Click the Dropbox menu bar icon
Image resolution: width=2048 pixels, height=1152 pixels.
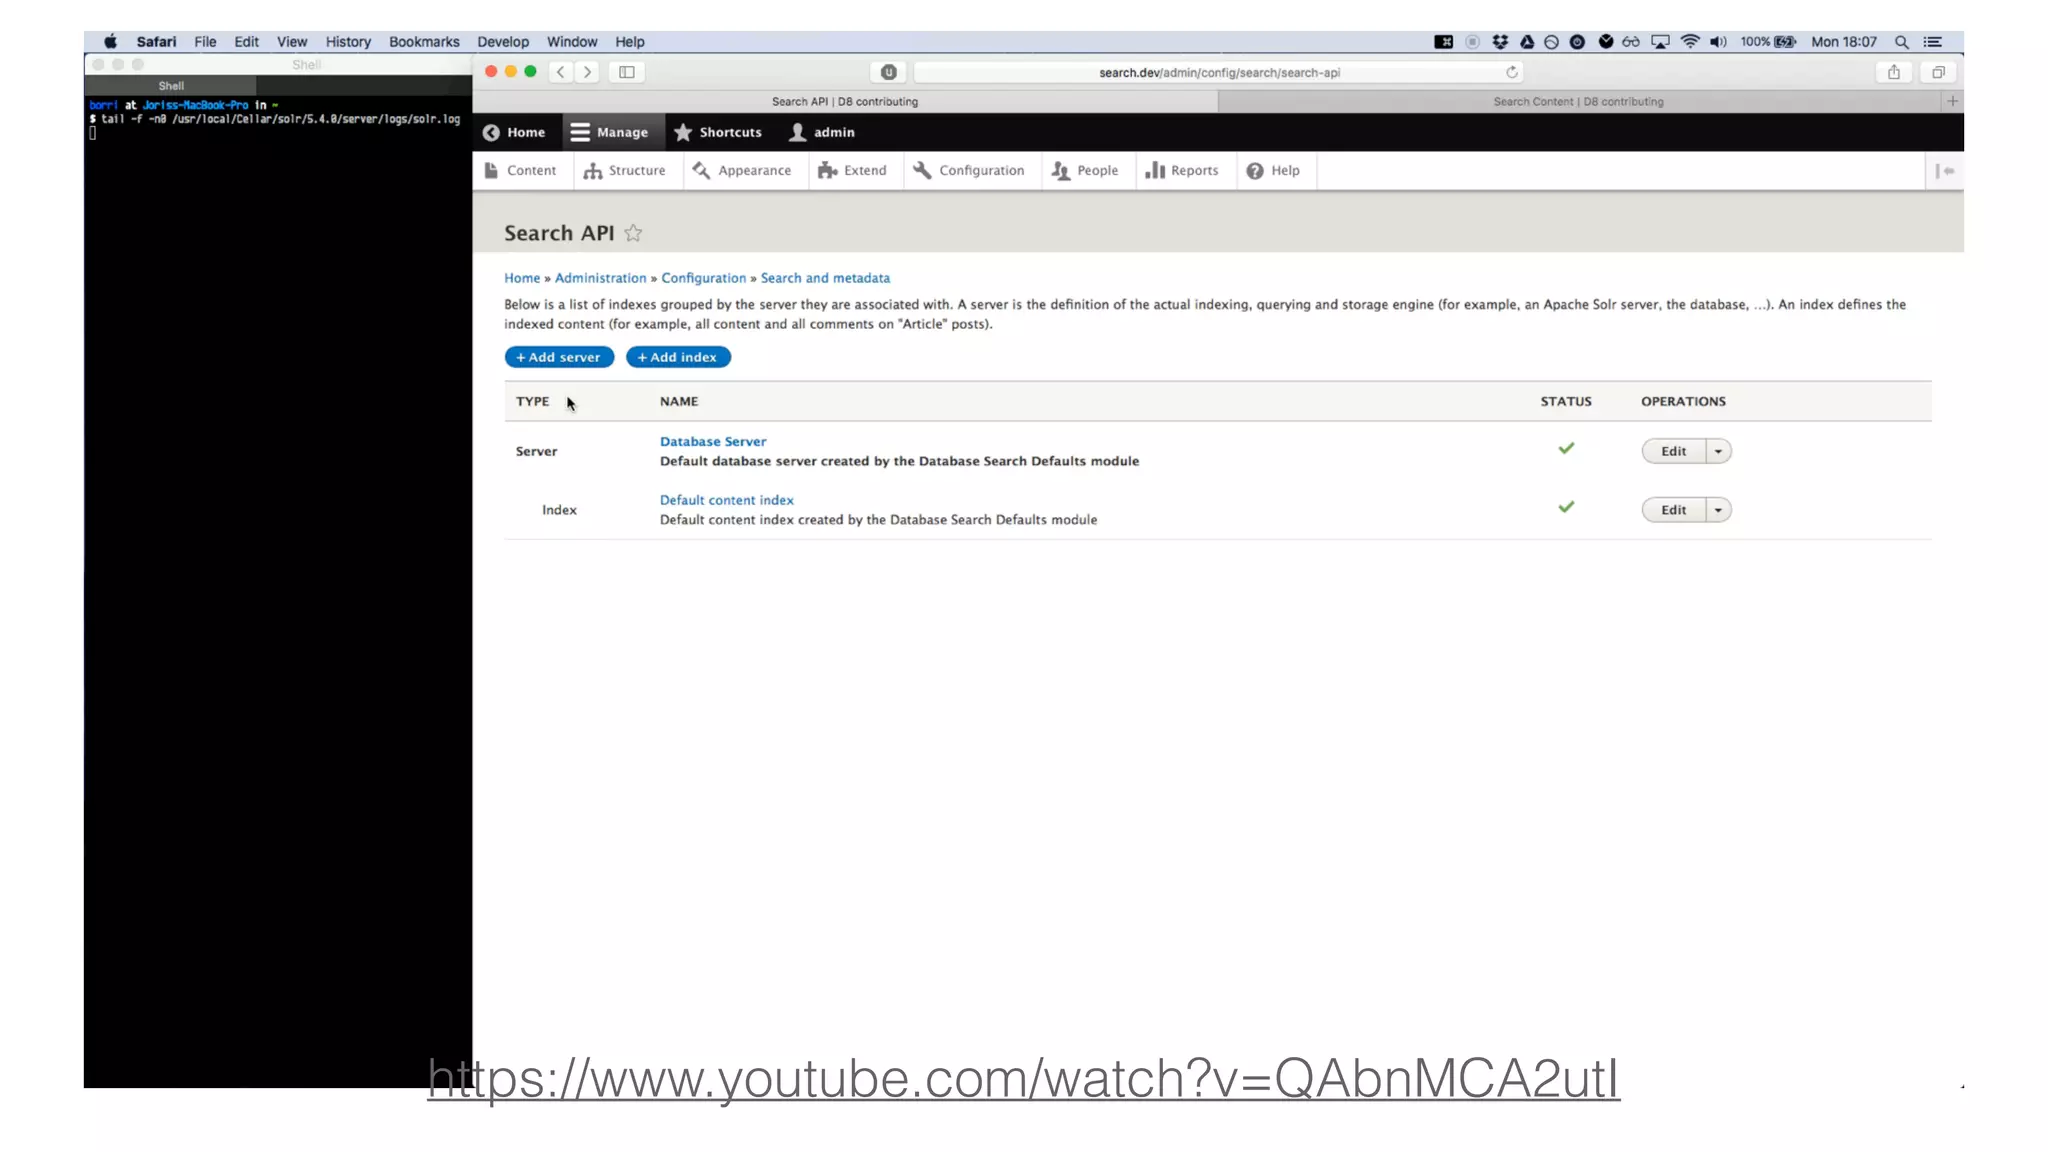tap(1500, 42)
